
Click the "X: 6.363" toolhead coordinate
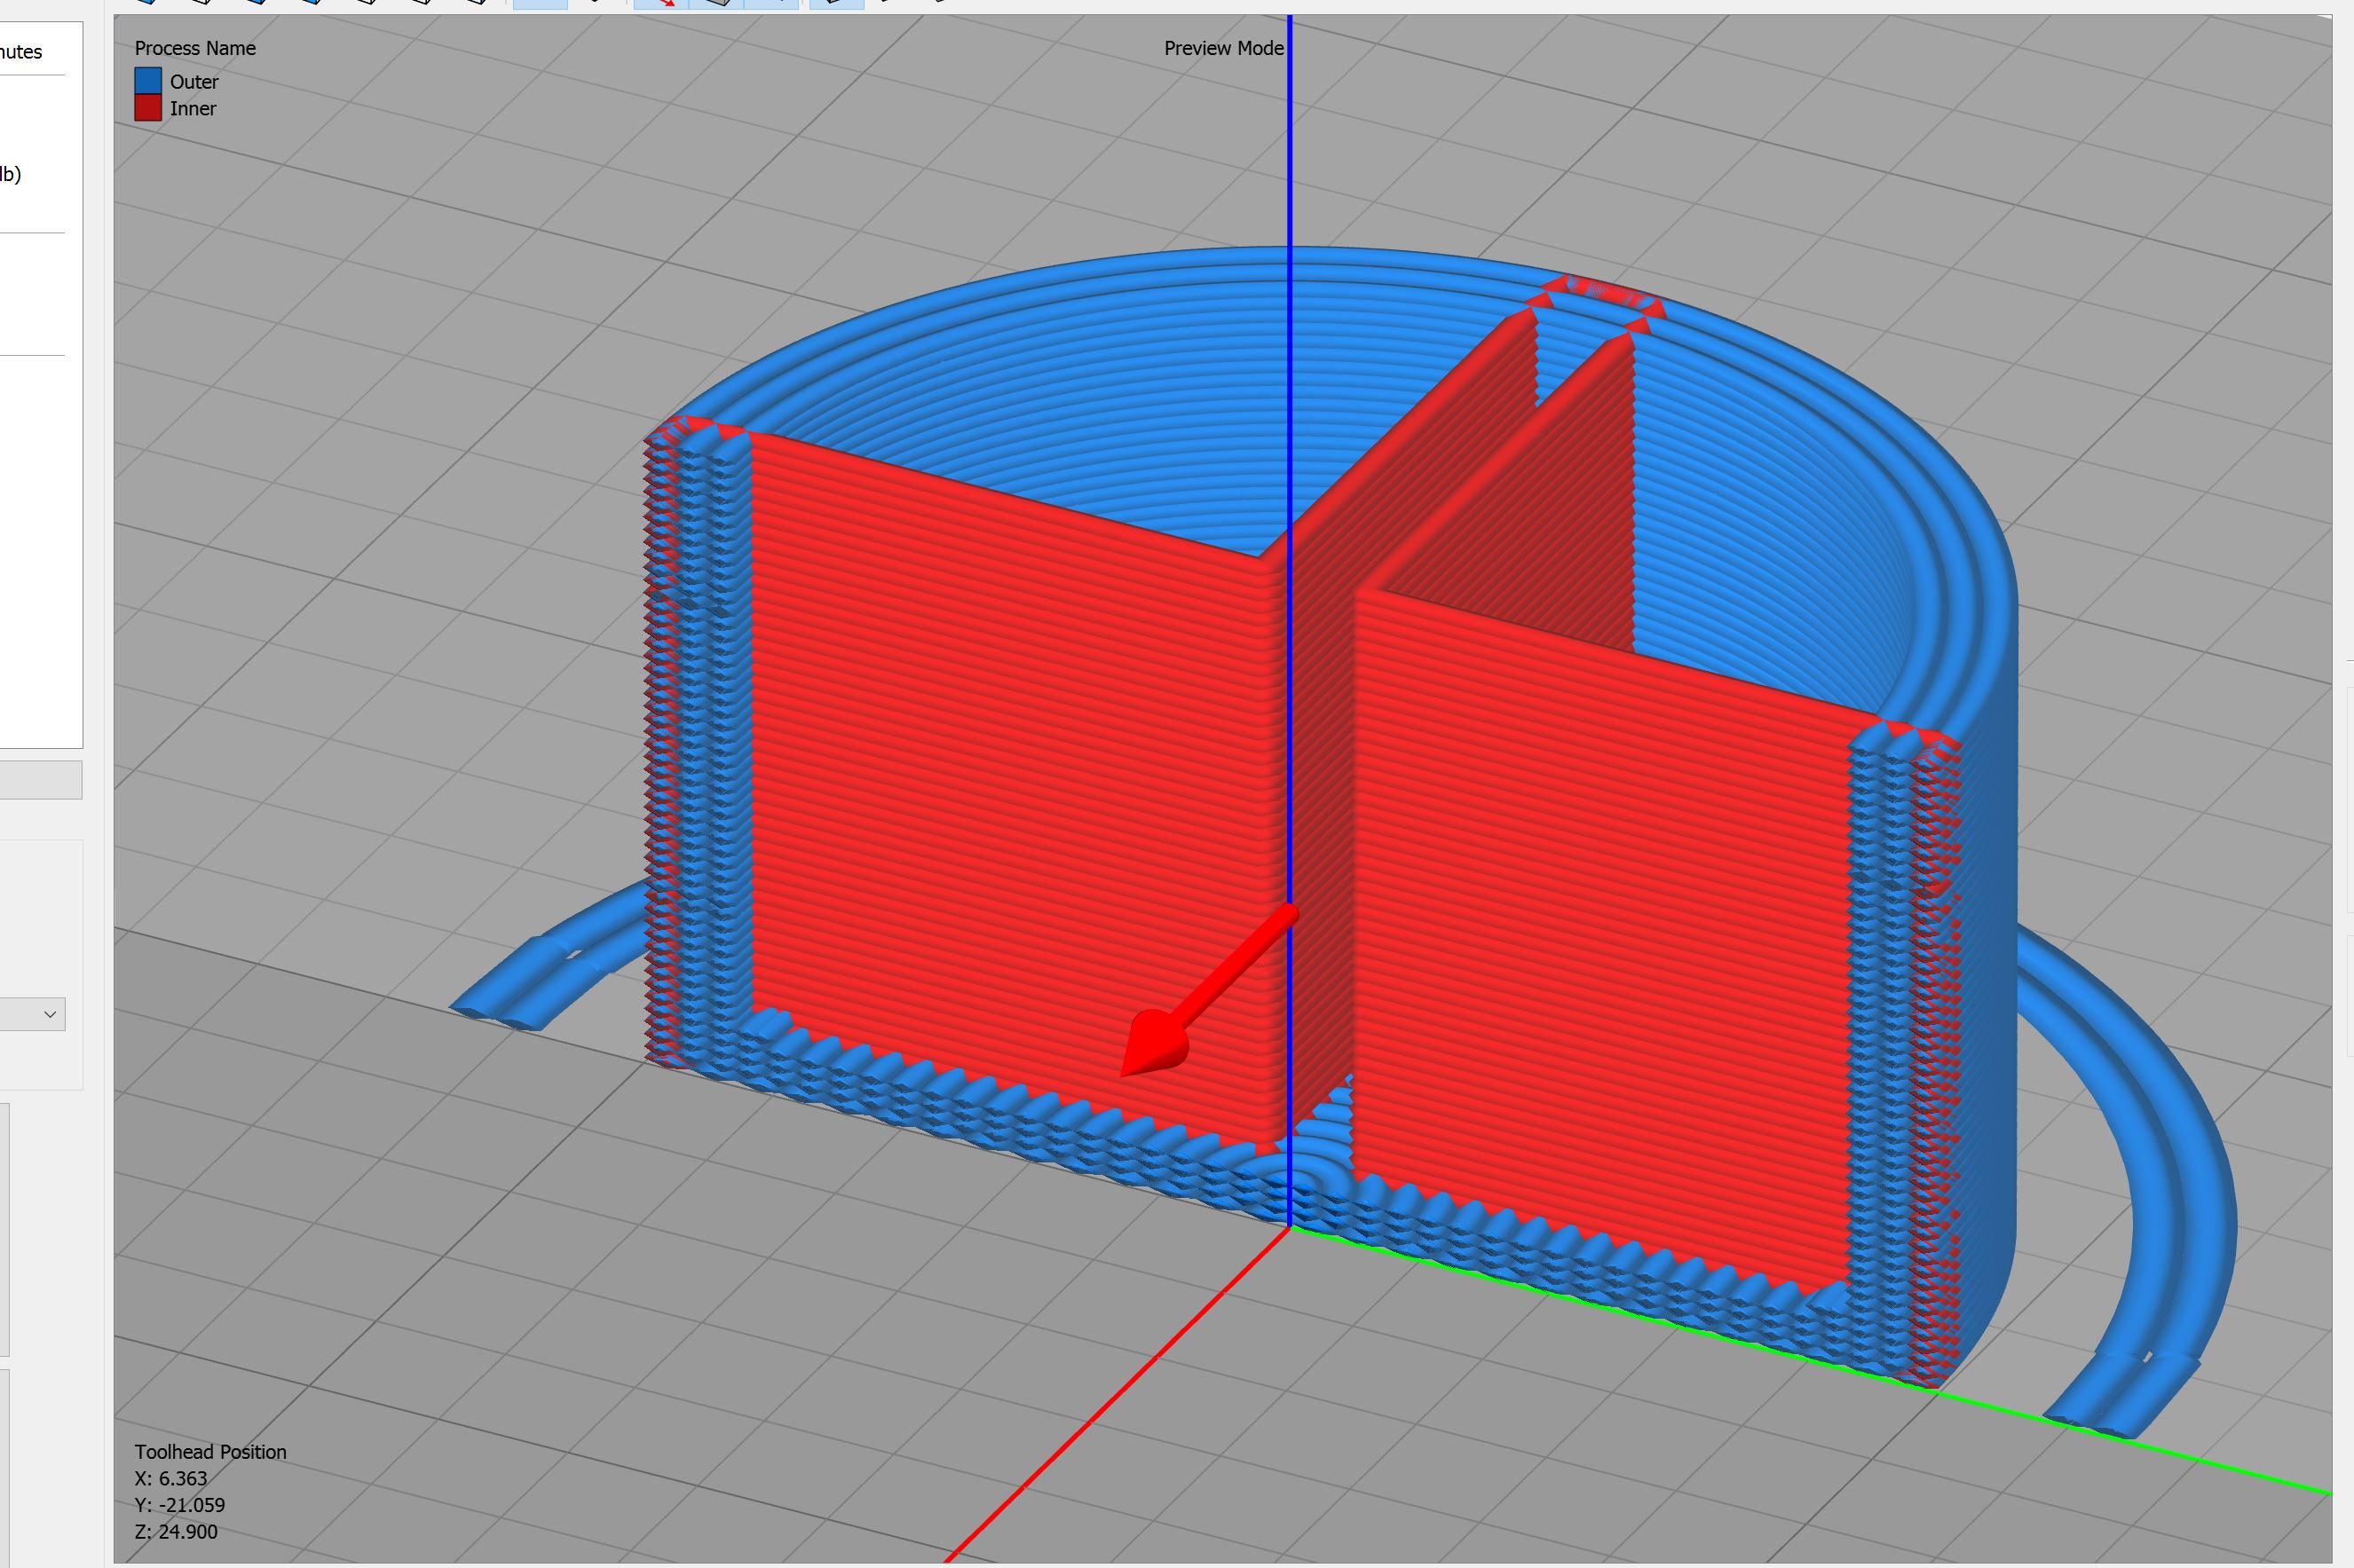tap(171, 1479)
